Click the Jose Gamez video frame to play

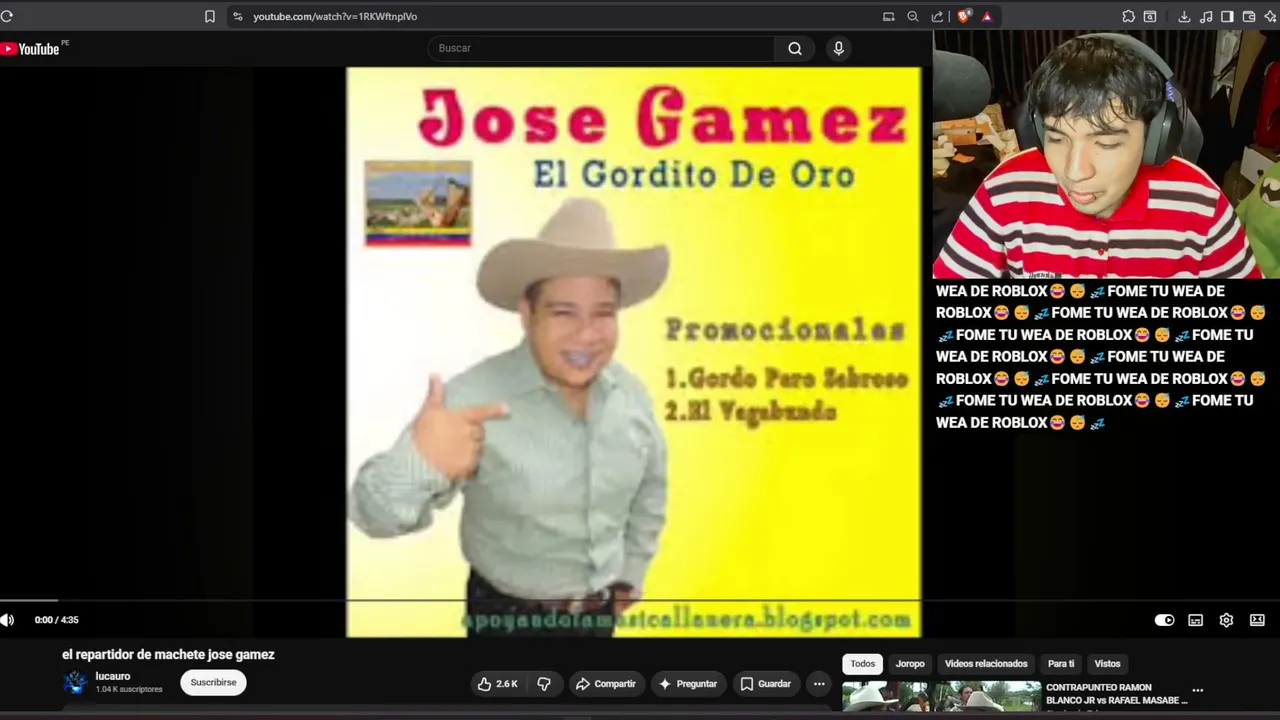click(x=633, y=352)
